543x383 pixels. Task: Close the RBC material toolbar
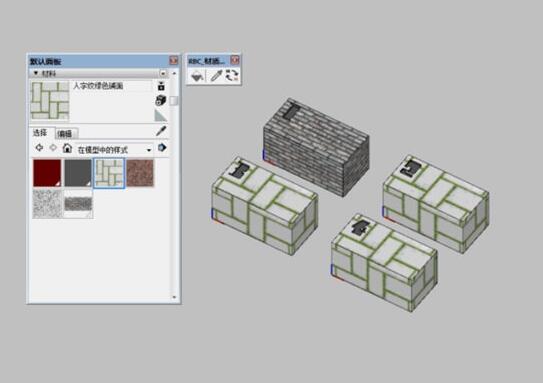pos(235,60)
